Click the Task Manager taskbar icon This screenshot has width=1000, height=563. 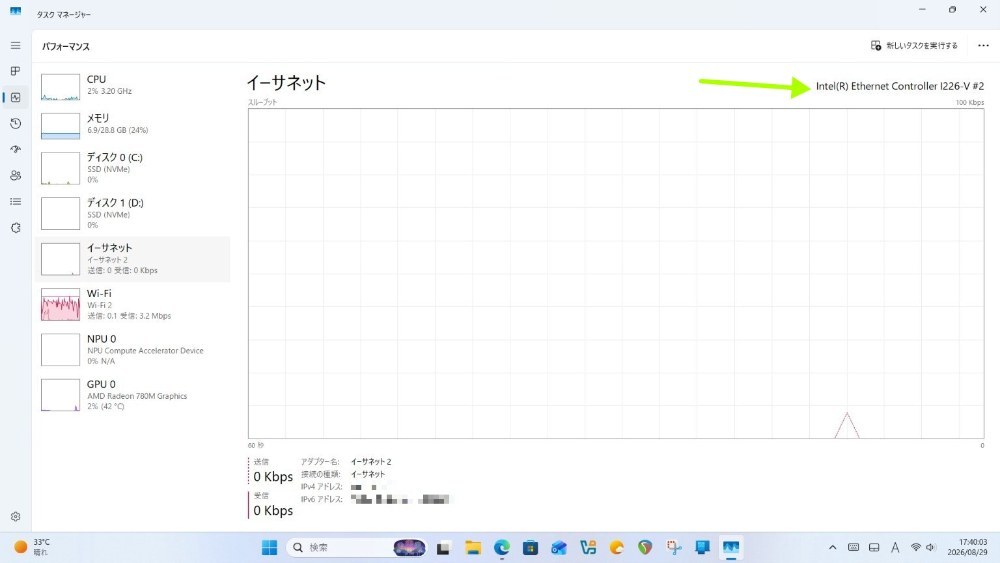coord(731,547)
